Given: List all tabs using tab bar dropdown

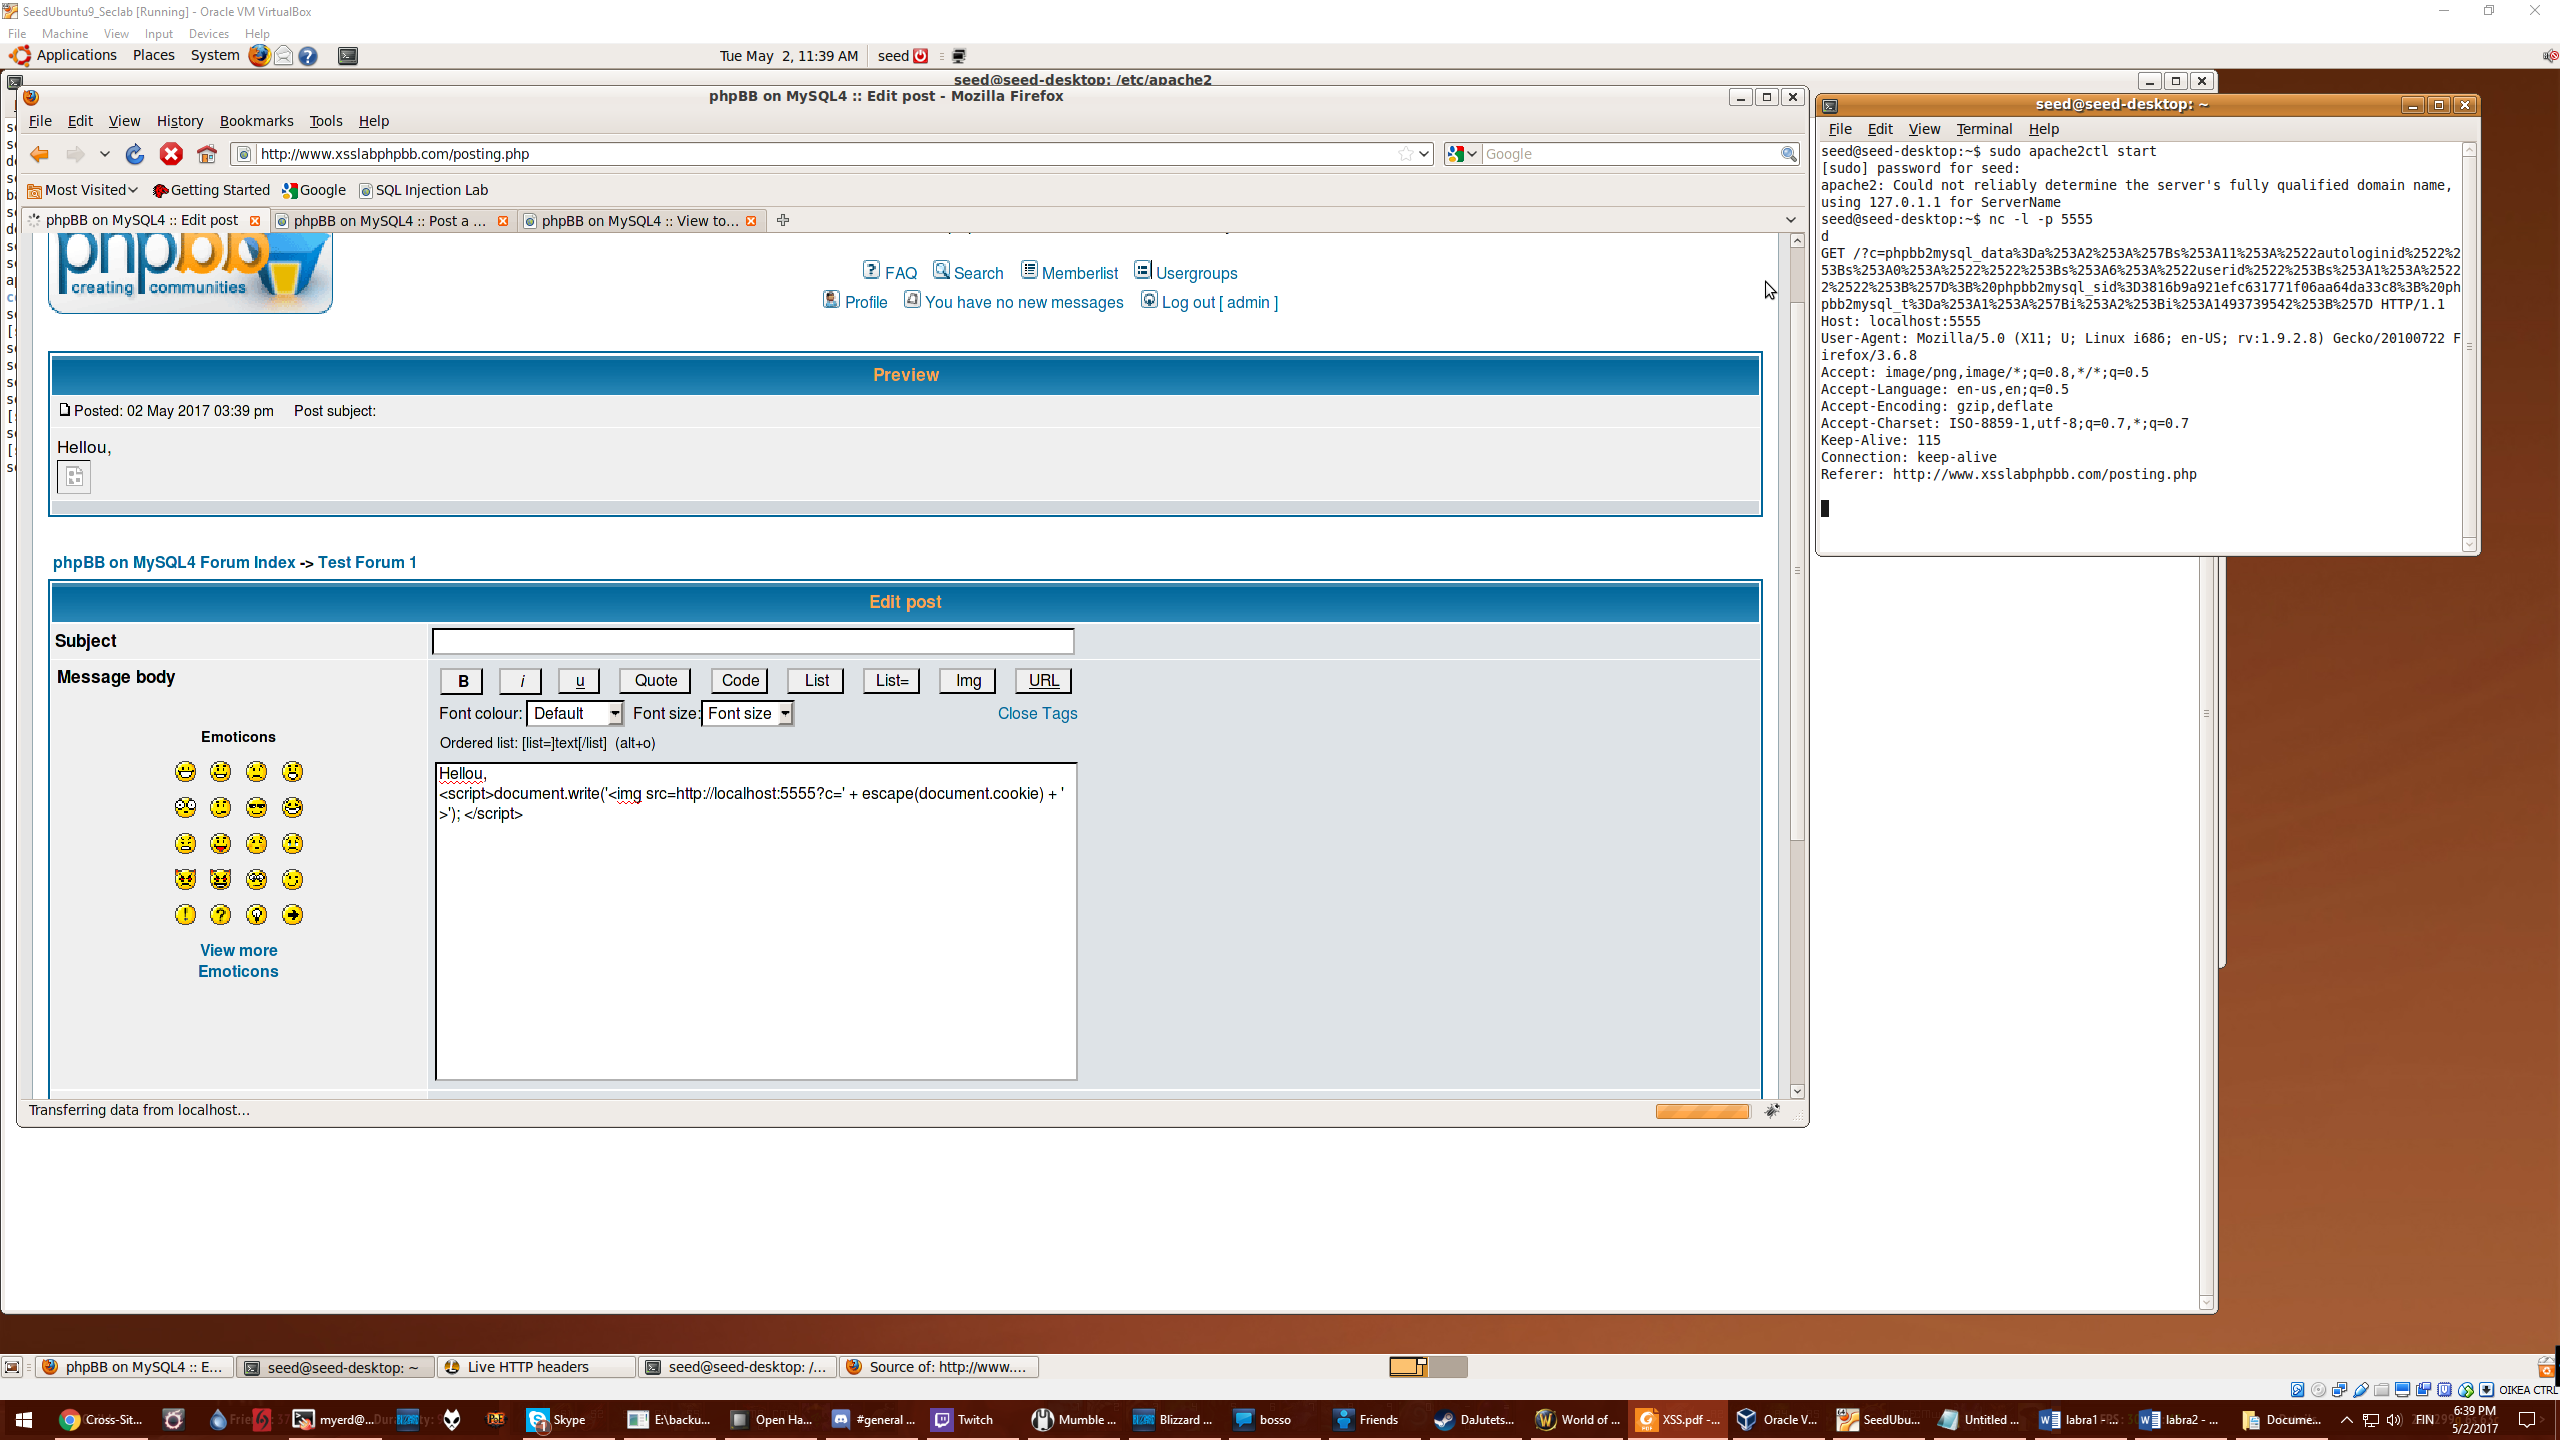Looking at the screenshot, I should point(1790,220).
